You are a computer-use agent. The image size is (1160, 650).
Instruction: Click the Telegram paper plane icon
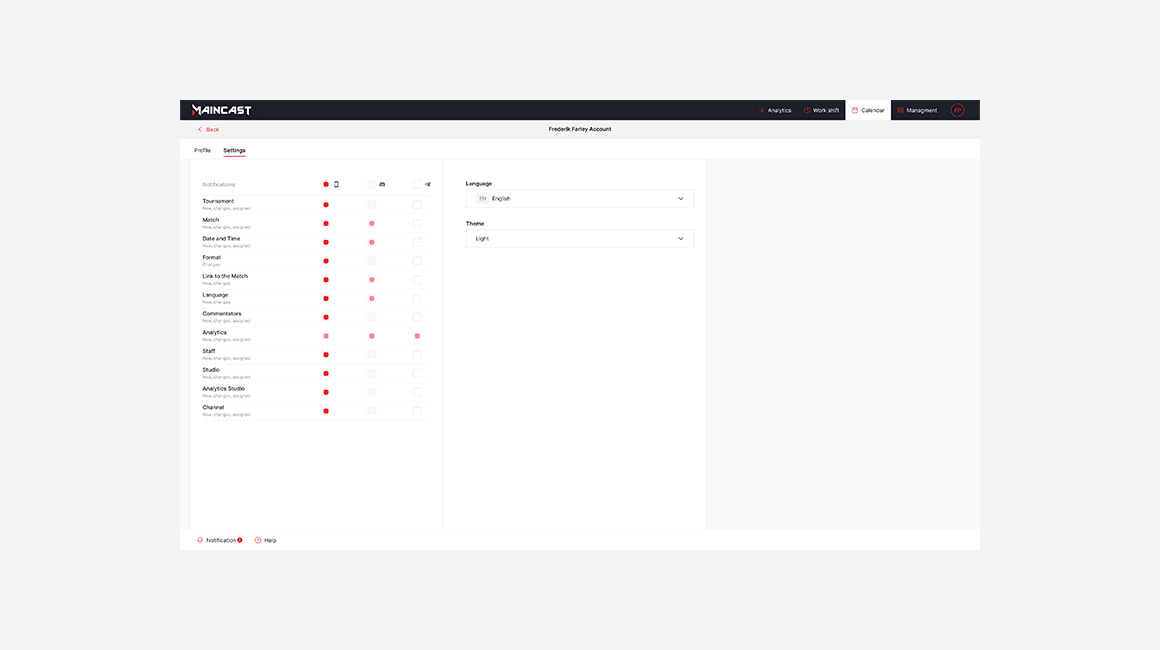(428, 184)
